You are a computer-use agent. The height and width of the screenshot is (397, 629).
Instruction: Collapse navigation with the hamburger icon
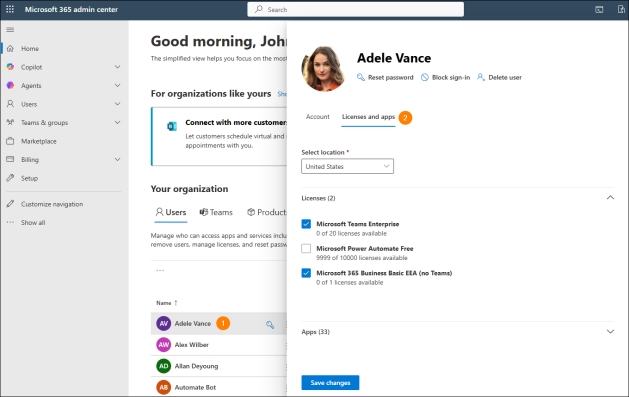(10, 30)
